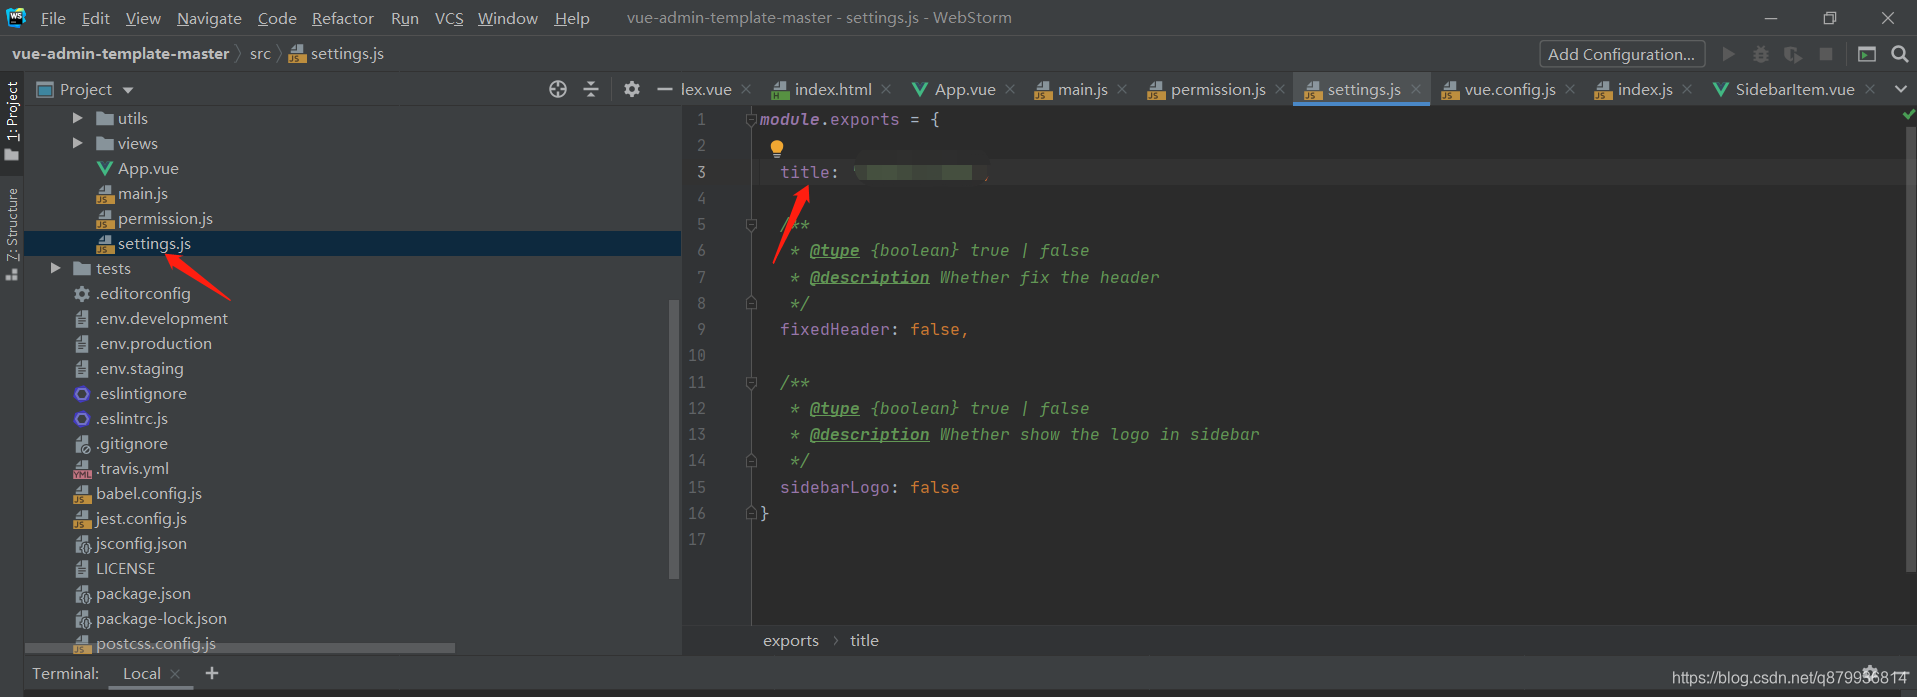Close the index.html editor tab

pos(886,89)
